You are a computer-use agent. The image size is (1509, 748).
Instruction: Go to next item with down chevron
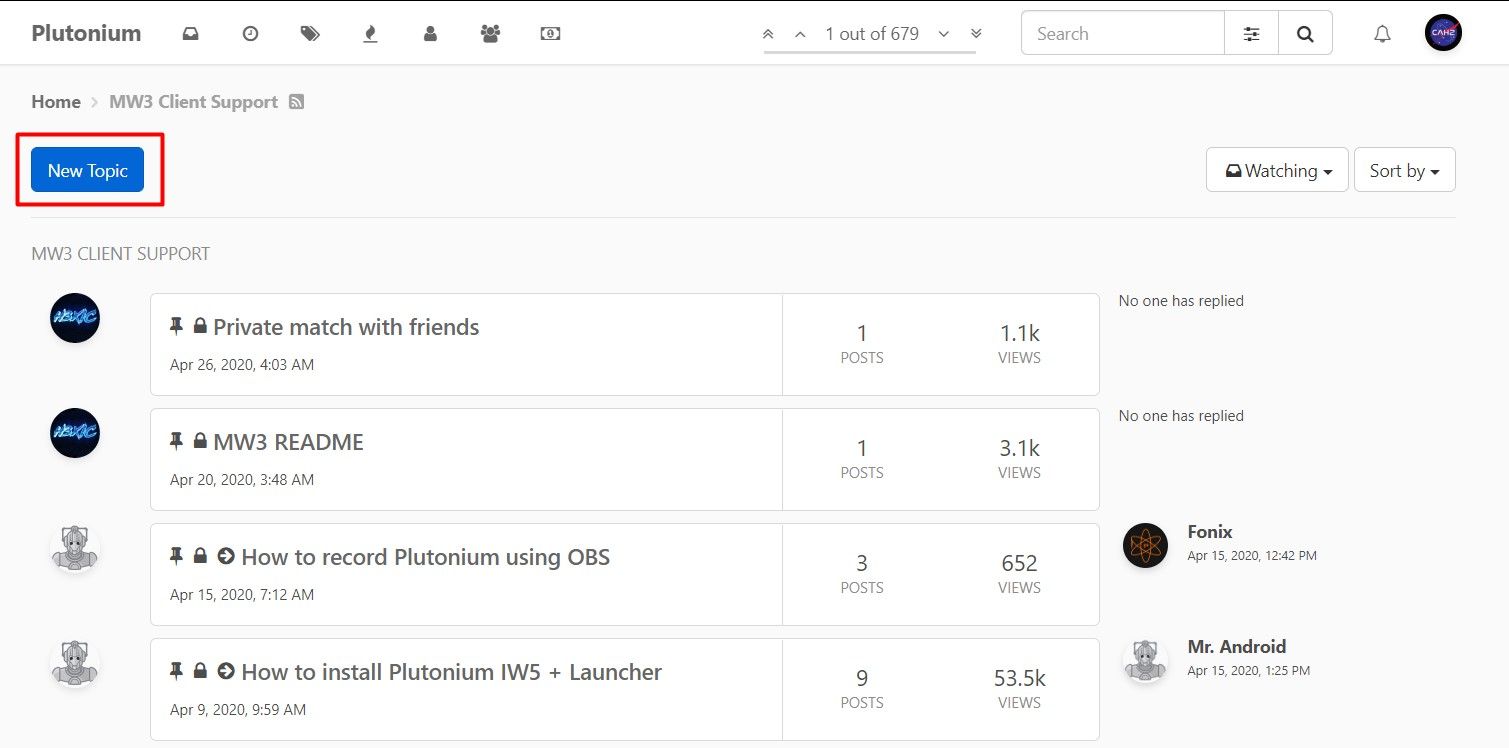coord(943,34)
